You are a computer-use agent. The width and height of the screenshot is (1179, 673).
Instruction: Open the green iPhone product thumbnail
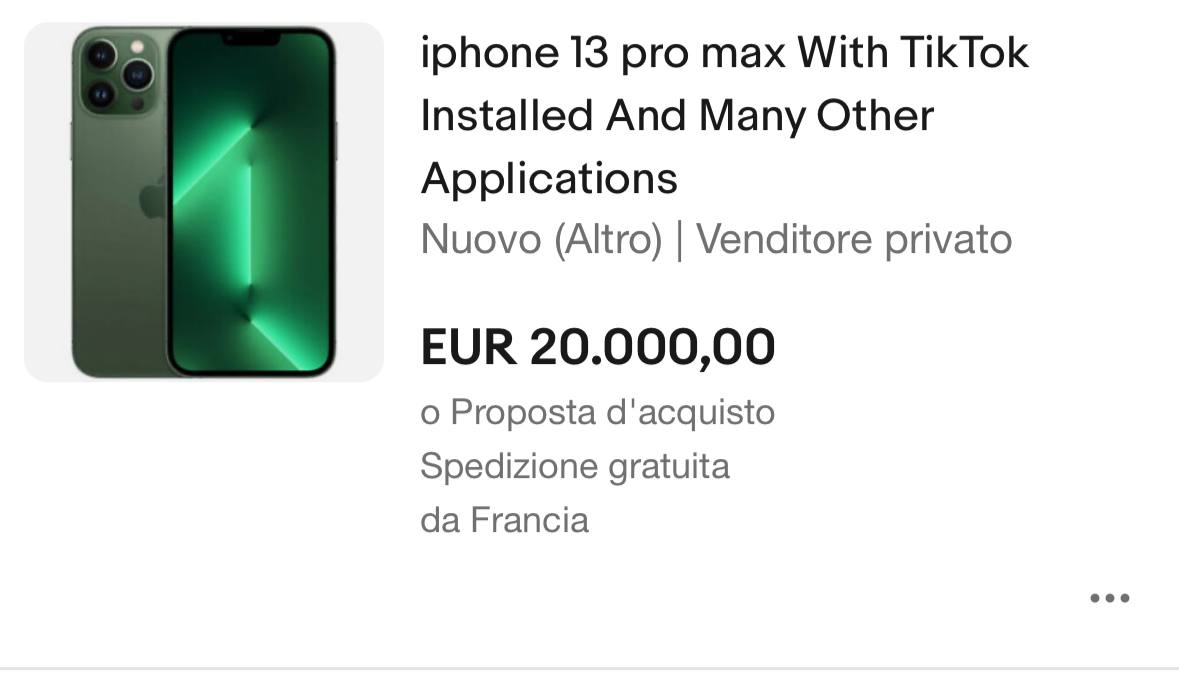pos(204,202)
